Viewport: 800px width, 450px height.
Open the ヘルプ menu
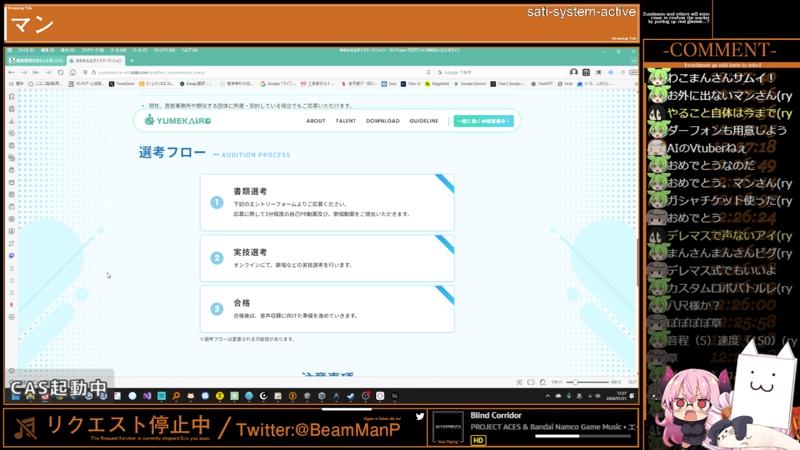(189, 51)
